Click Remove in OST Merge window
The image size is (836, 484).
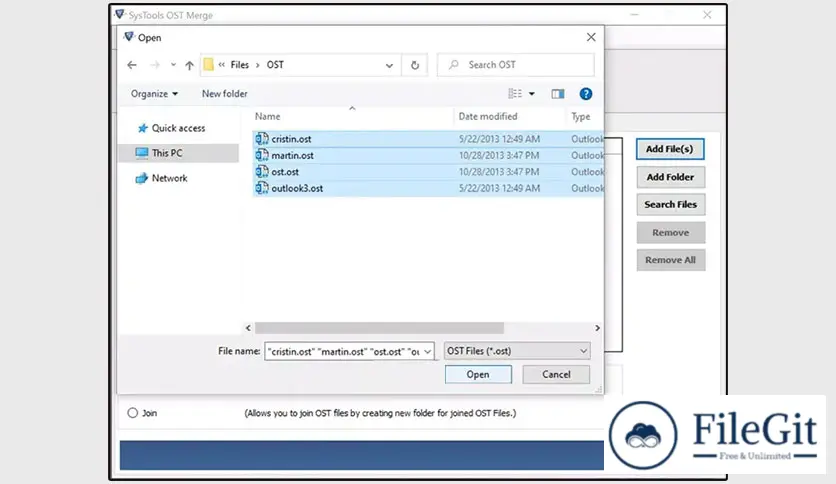click(x=670, y=232)
